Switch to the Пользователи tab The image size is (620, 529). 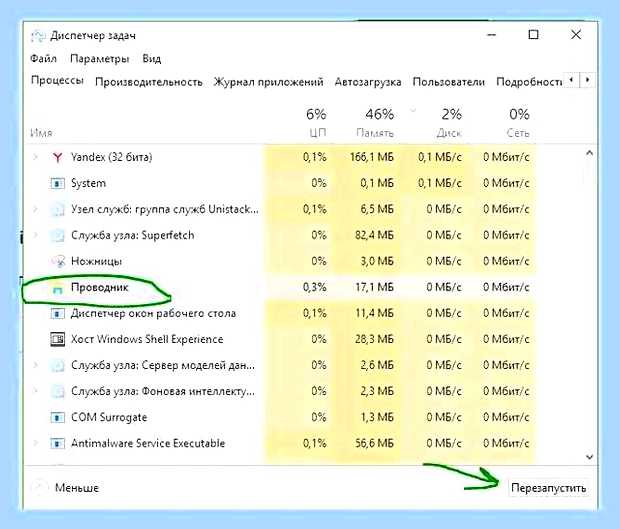[x=448, y=82]
